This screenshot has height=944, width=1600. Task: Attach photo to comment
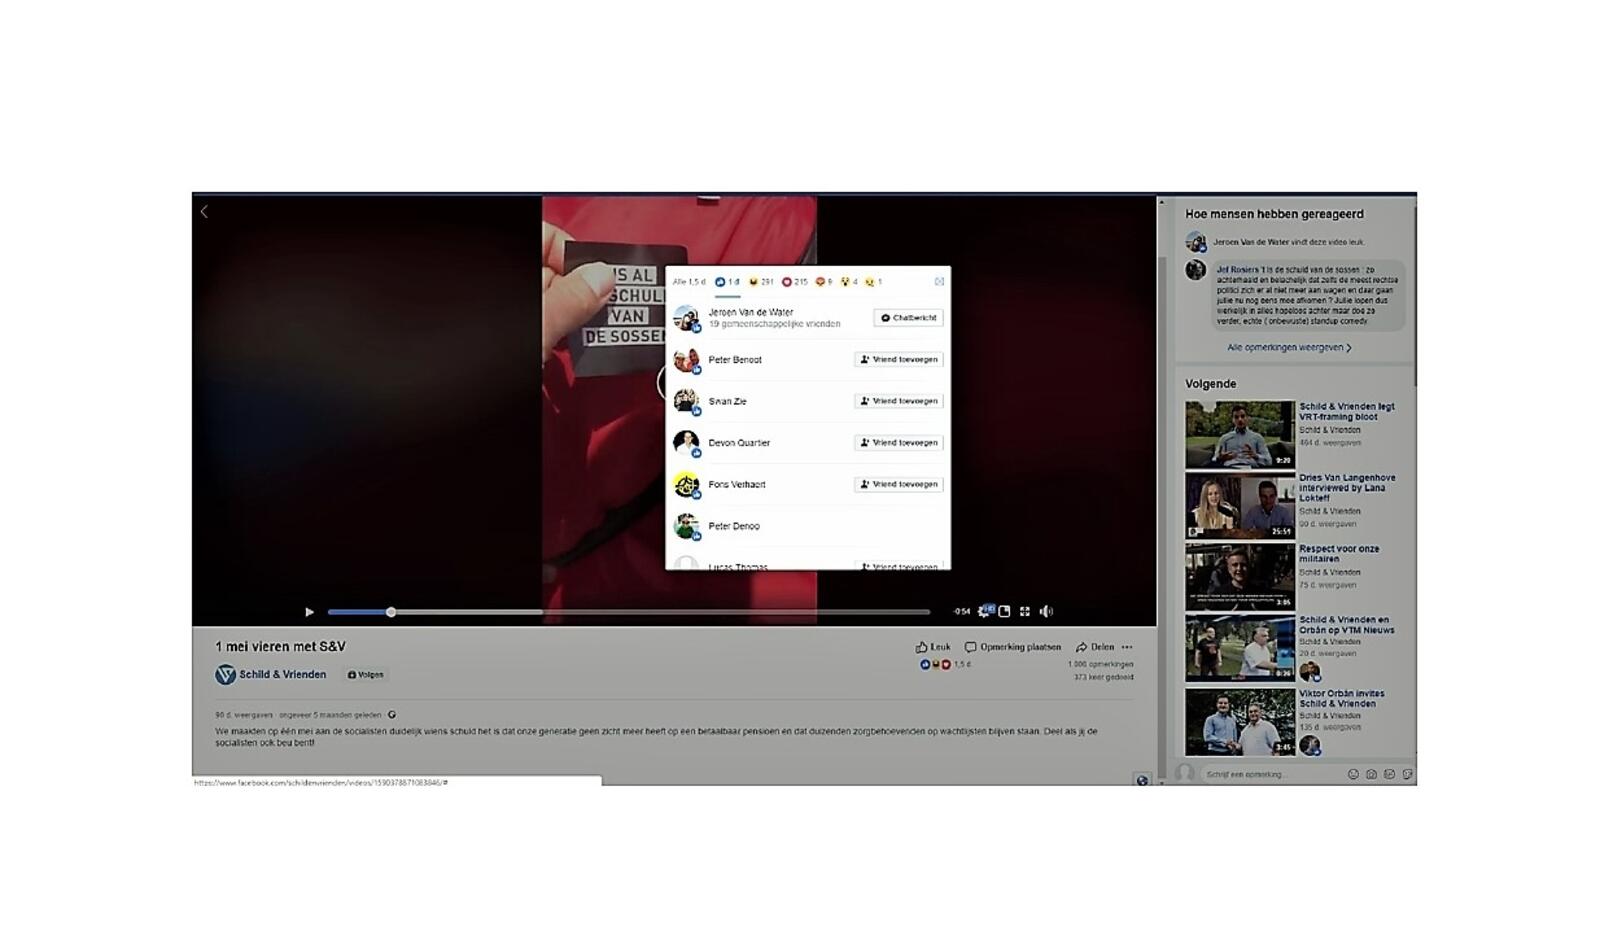coord(1371,774)
